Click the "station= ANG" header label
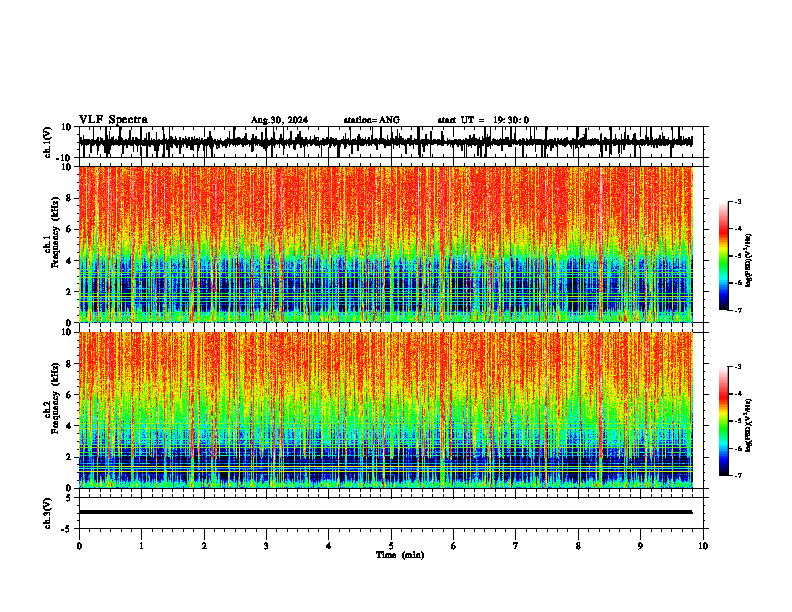The width and height of the screenshot is (792, 612). (x=371, y=120)
